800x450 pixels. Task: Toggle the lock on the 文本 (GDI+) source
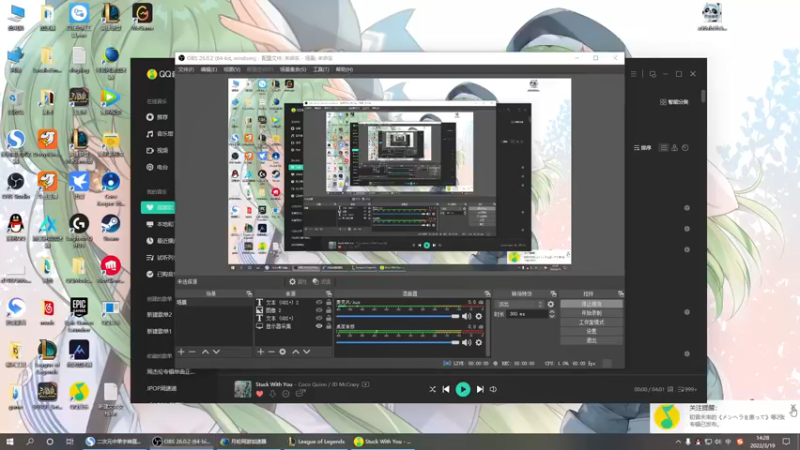click(x=329, y=318)
